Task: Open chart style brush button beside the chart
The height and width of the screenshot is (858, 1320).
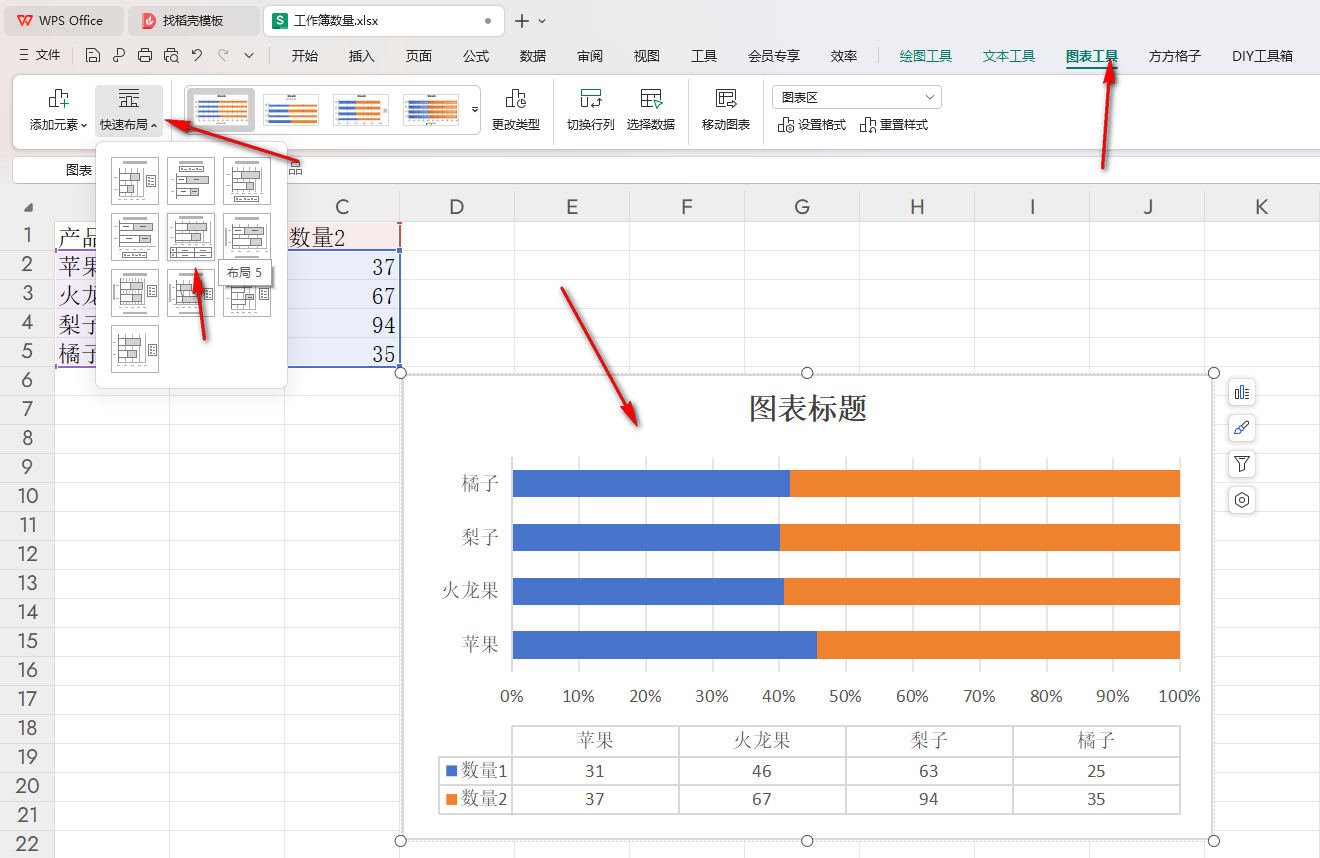Action: [1242, 428]
